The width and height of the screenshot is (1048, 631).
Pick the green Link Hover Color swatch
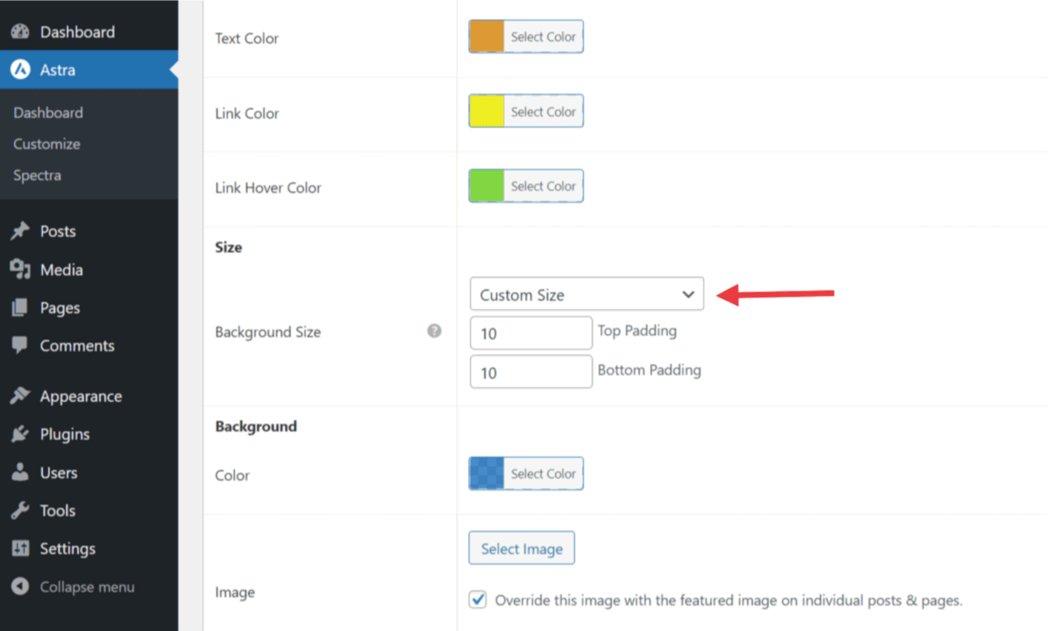point(487,186)
